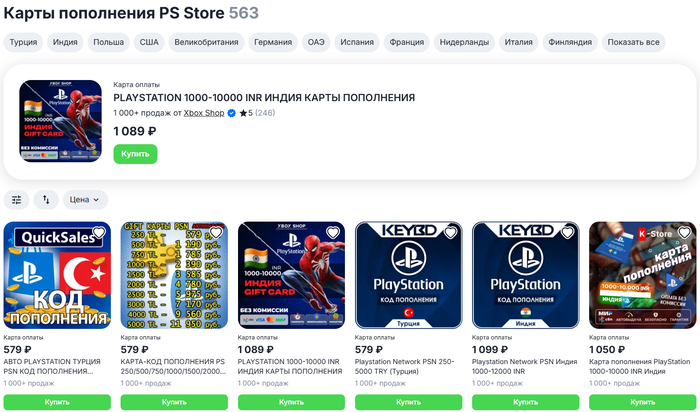Open the KEYBD PlayStation Турция thumbnail
The width and height of the screenshot is (700, 412).
tap(408, 275)
